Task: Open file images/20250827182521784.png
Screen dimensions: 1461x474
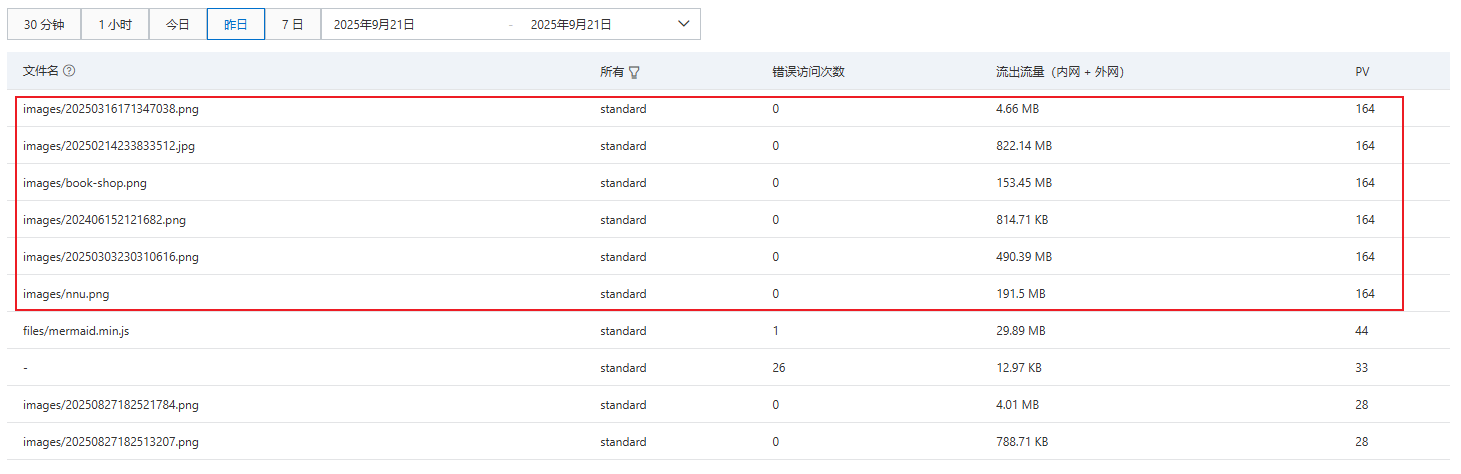Action: click(x=111, y=405)
